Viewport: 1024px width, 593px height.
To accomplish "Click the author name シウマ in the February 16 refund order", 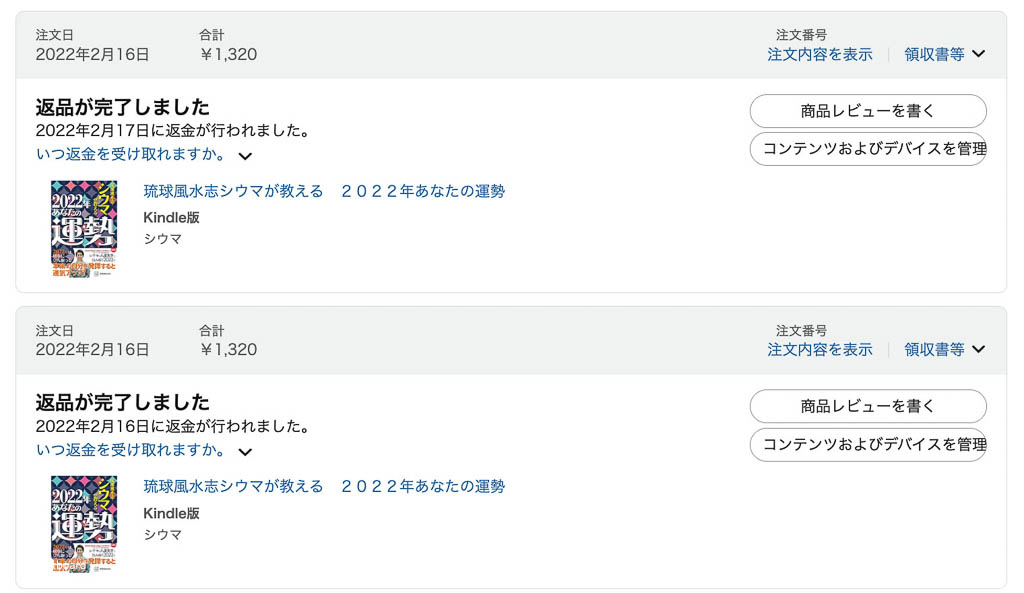I will point(163,534).
